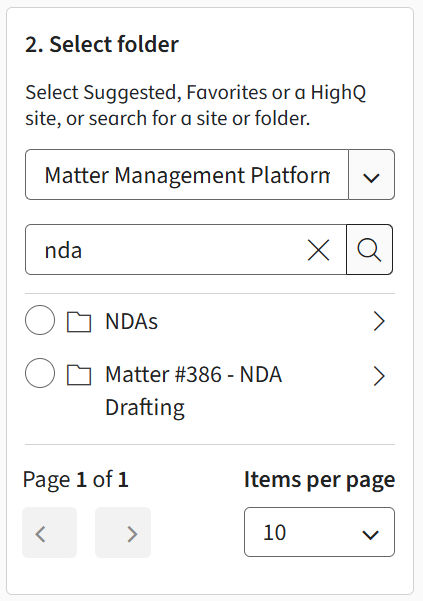Run the folder search with the magnifier icon

(369, 250)
